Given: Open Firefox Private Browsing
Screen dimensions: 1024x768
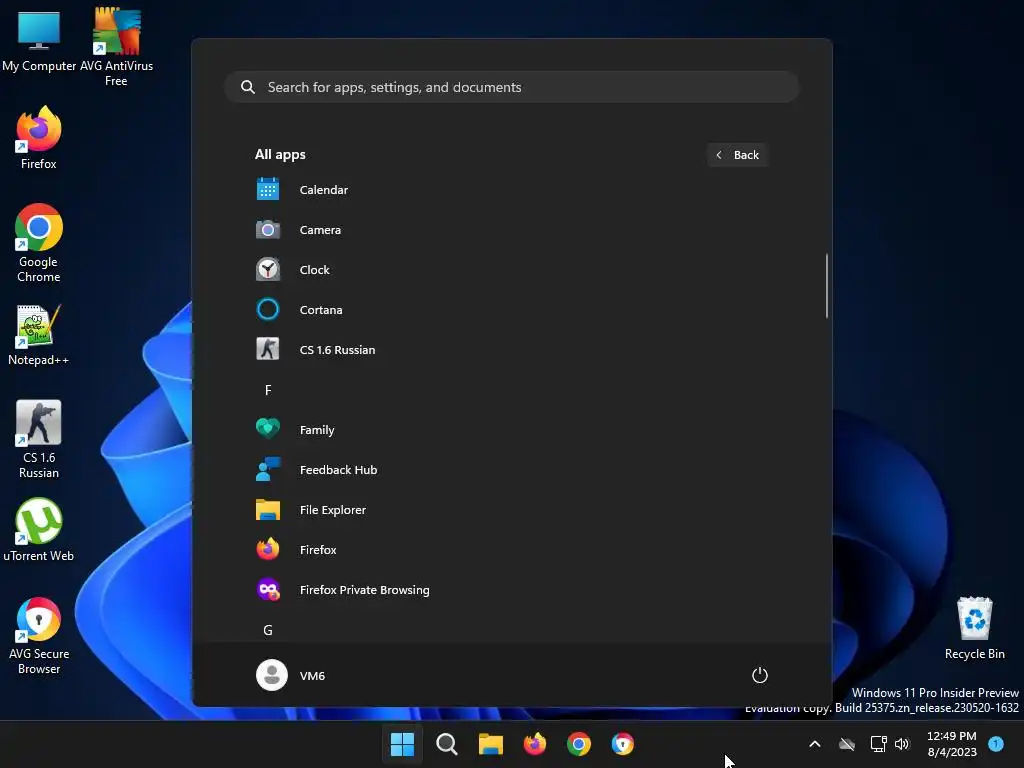Looking at the screenshot, I should click(x=511, y=589).
